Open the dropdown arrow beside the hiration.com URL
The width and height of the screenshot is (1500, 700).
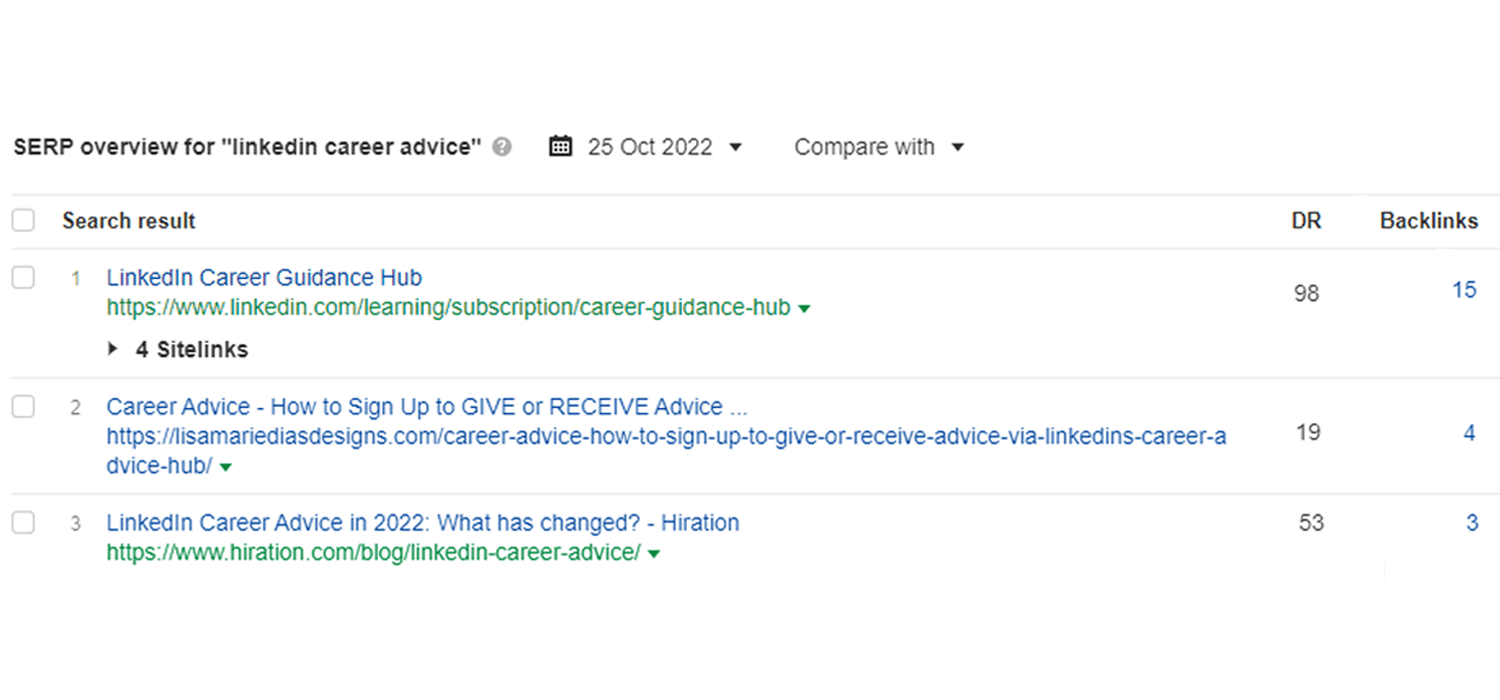point(654,552)
